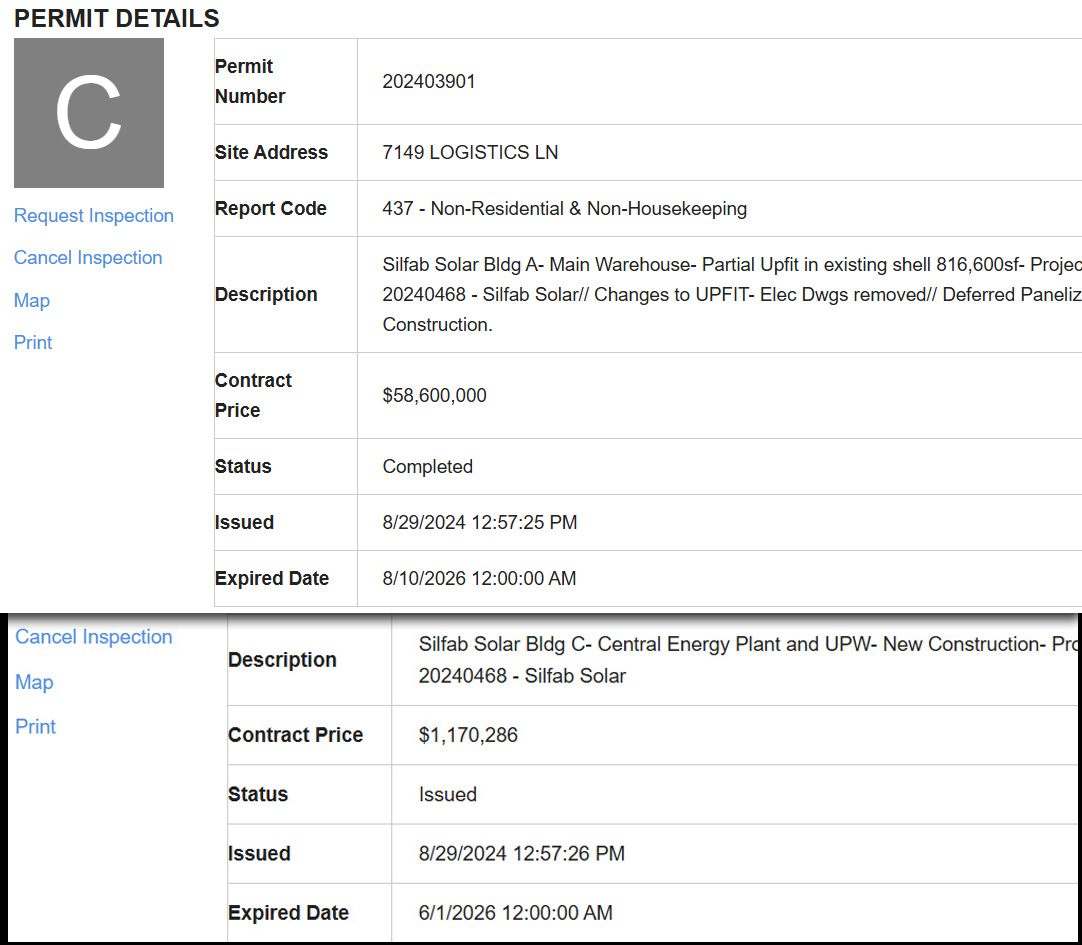Print the Bldg A permit details
Viewport: 1082px width, 945px height.
(x=33, y=343)
